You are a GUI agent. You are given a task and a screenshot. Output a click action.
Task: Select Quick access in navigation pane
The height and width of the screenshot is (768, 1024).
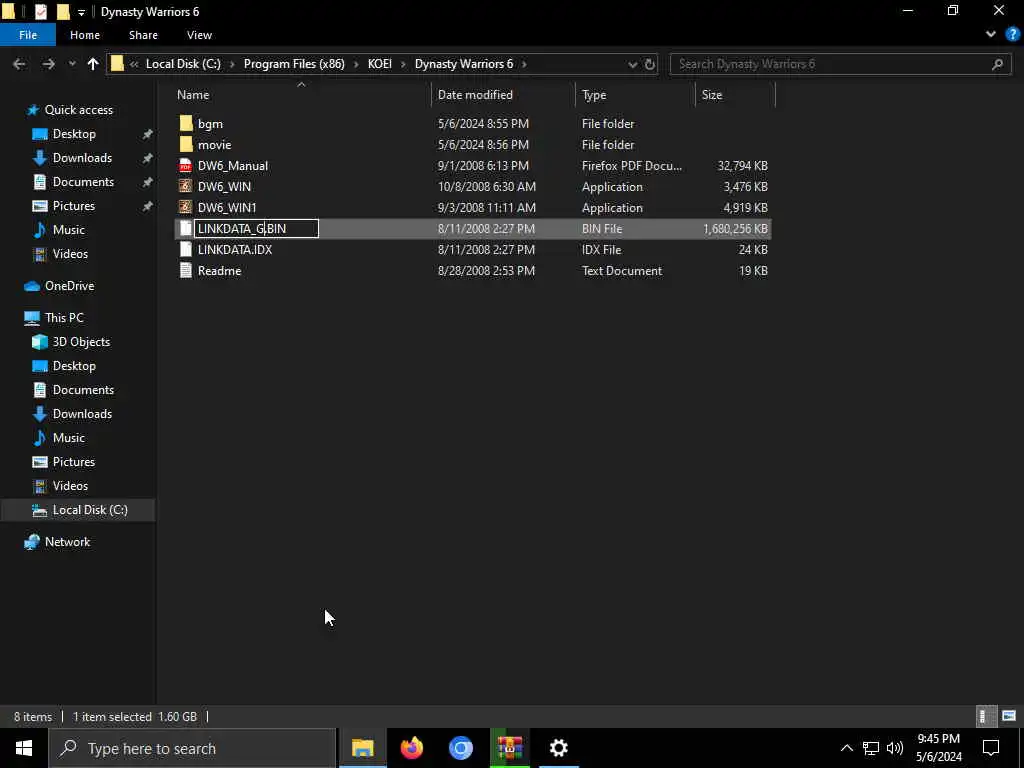(78, 110)
